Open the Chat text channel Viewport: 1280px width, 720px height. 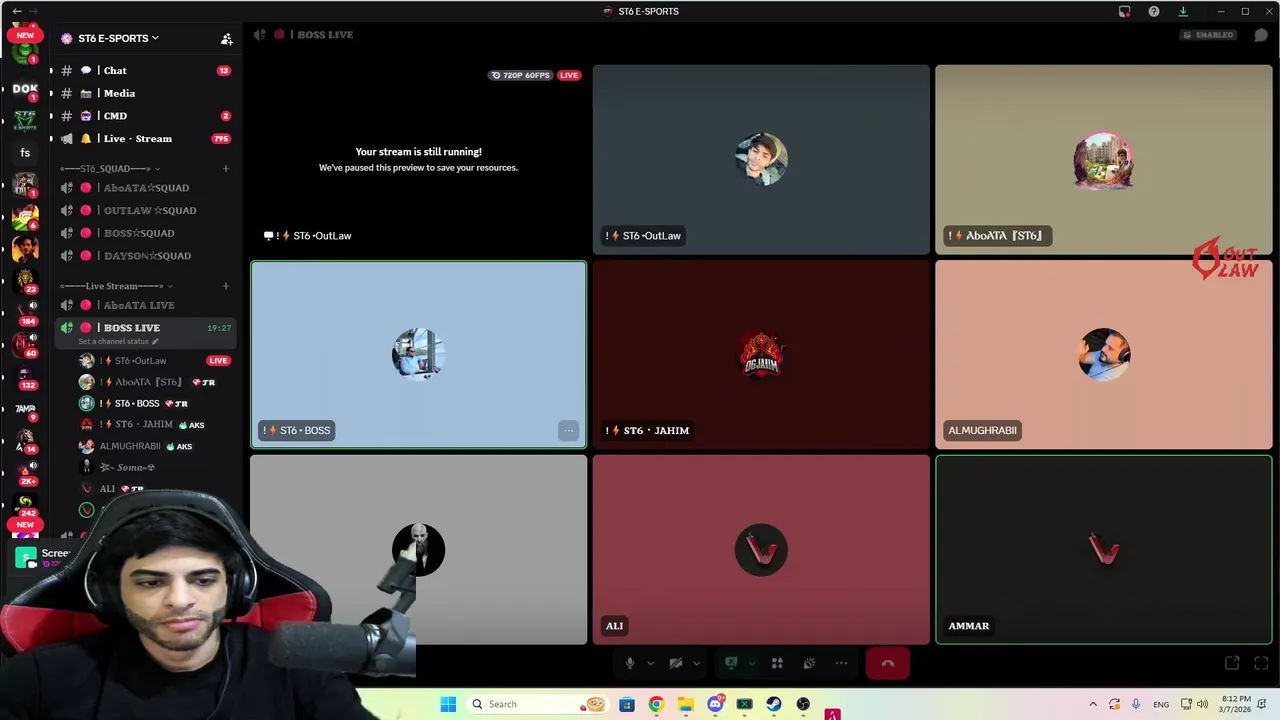(143, 71)
